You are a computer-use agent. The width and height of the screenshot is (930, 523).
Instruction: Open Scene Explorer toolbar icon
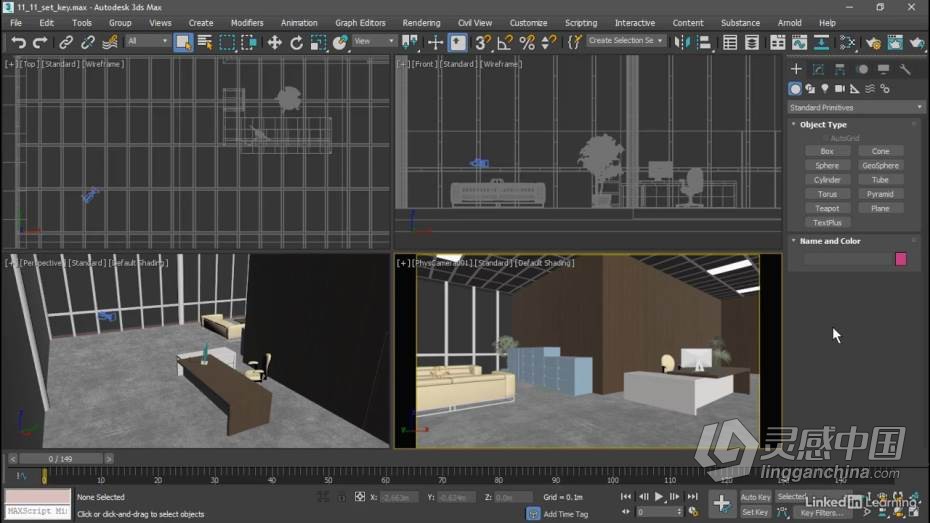[x=730, y=42]
